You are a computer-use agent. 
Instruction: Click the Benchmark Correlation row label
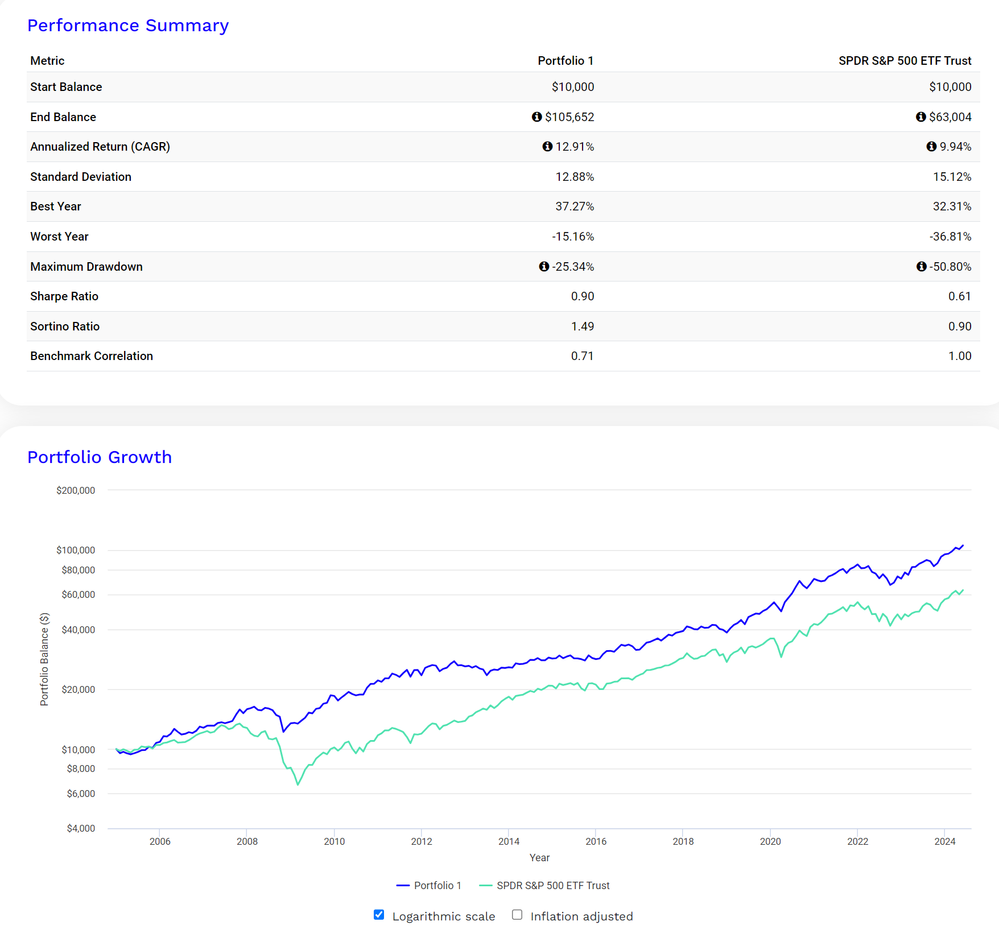[92, 356]
